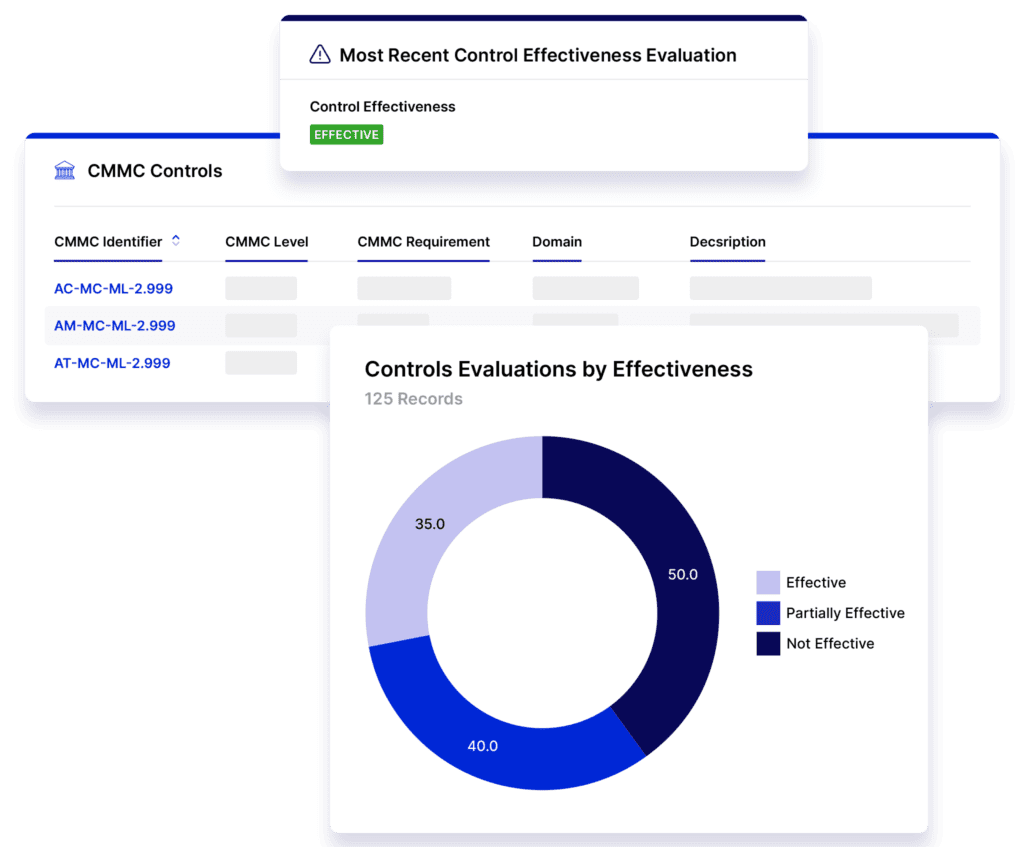Click the Most Recent Control Effectiveness Evaluation heading
This screenshot has height=847, width=1024.
(x=538, y=55)
